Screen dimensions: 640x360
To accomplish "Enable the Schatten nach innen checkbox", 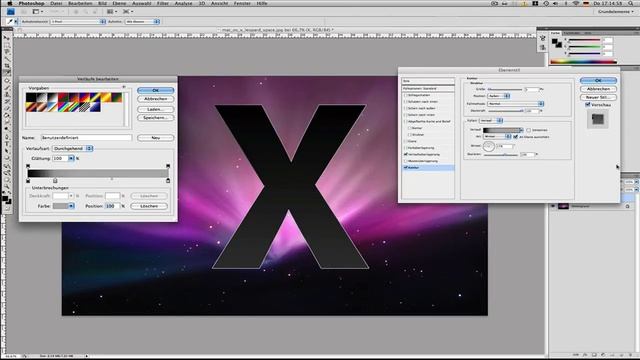I will [406, 102].
